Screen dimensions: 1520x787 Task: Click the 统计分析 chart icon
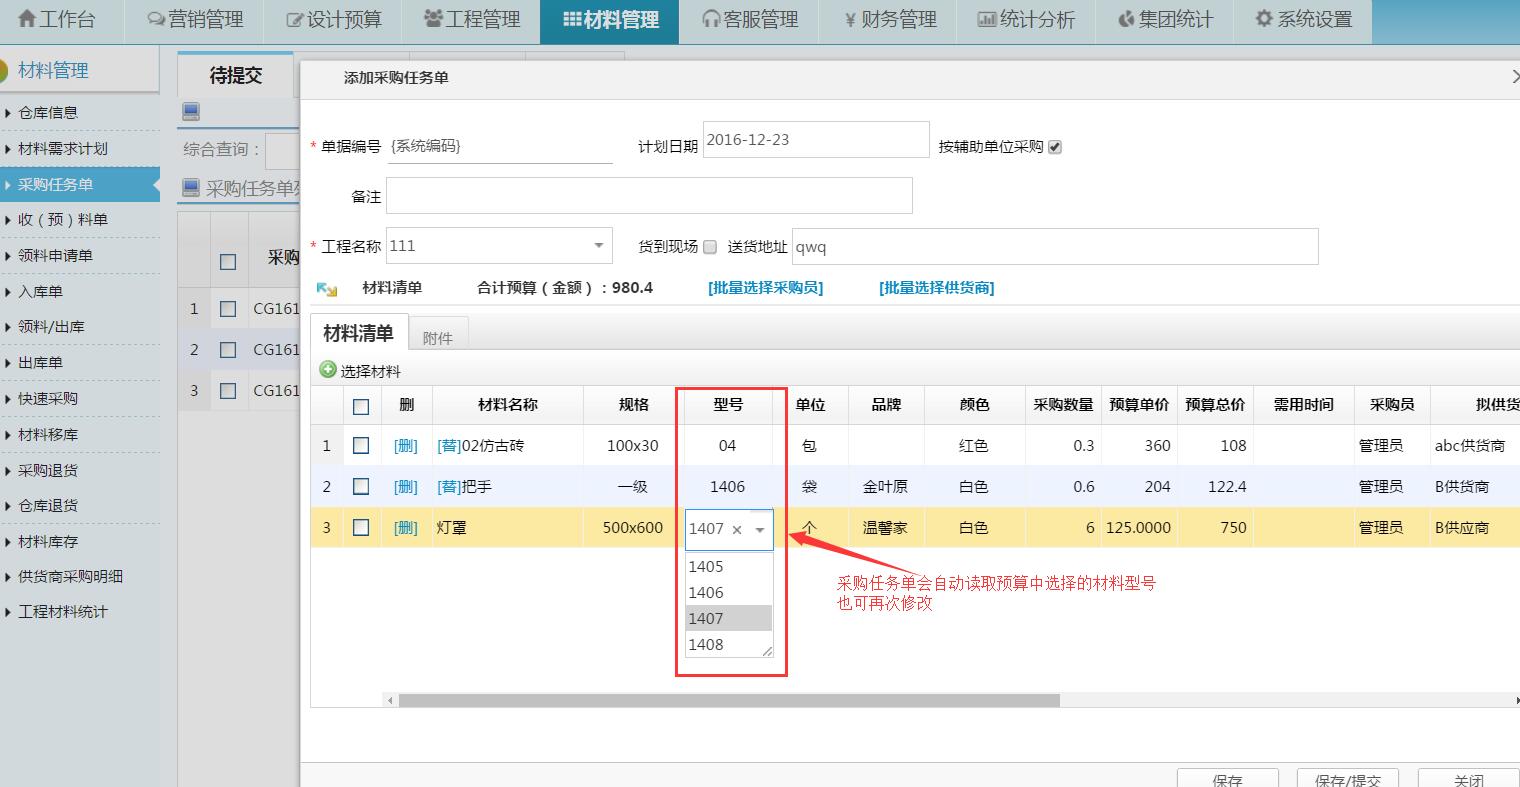pyautogui.click(x=986, y=19)
